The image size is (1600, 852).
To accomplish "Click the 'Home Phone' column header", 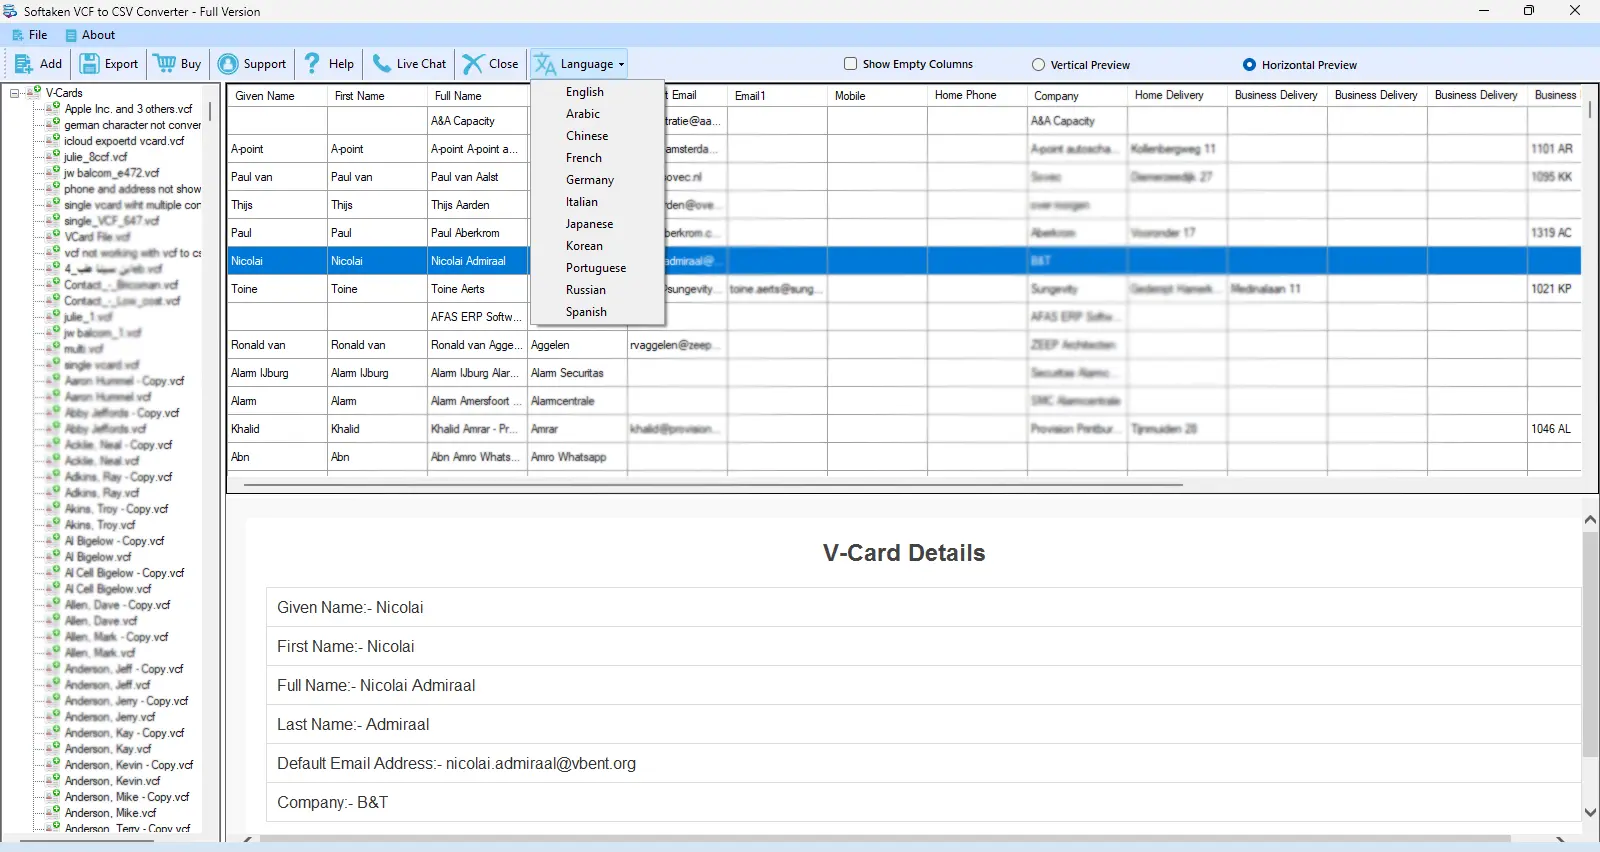I will 965,95.
